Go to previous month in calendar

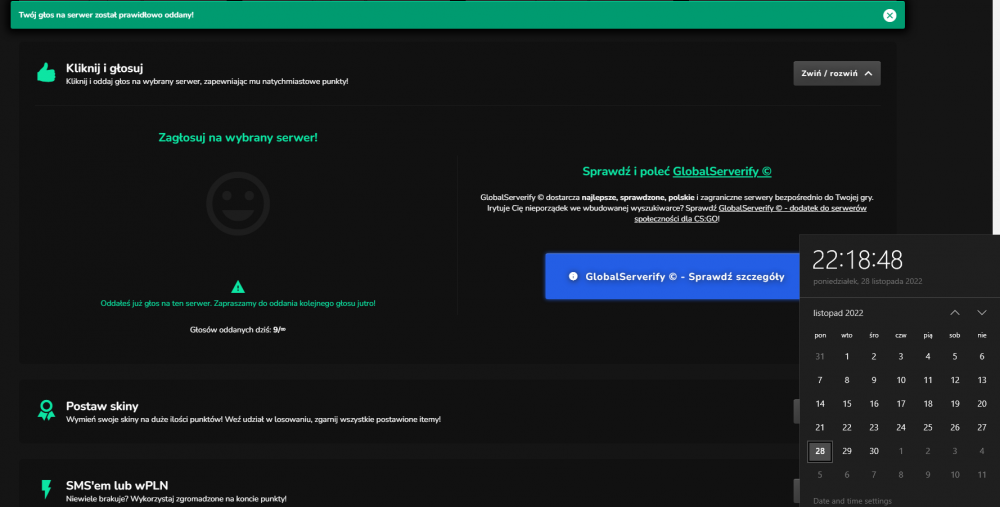click(955, 312)
